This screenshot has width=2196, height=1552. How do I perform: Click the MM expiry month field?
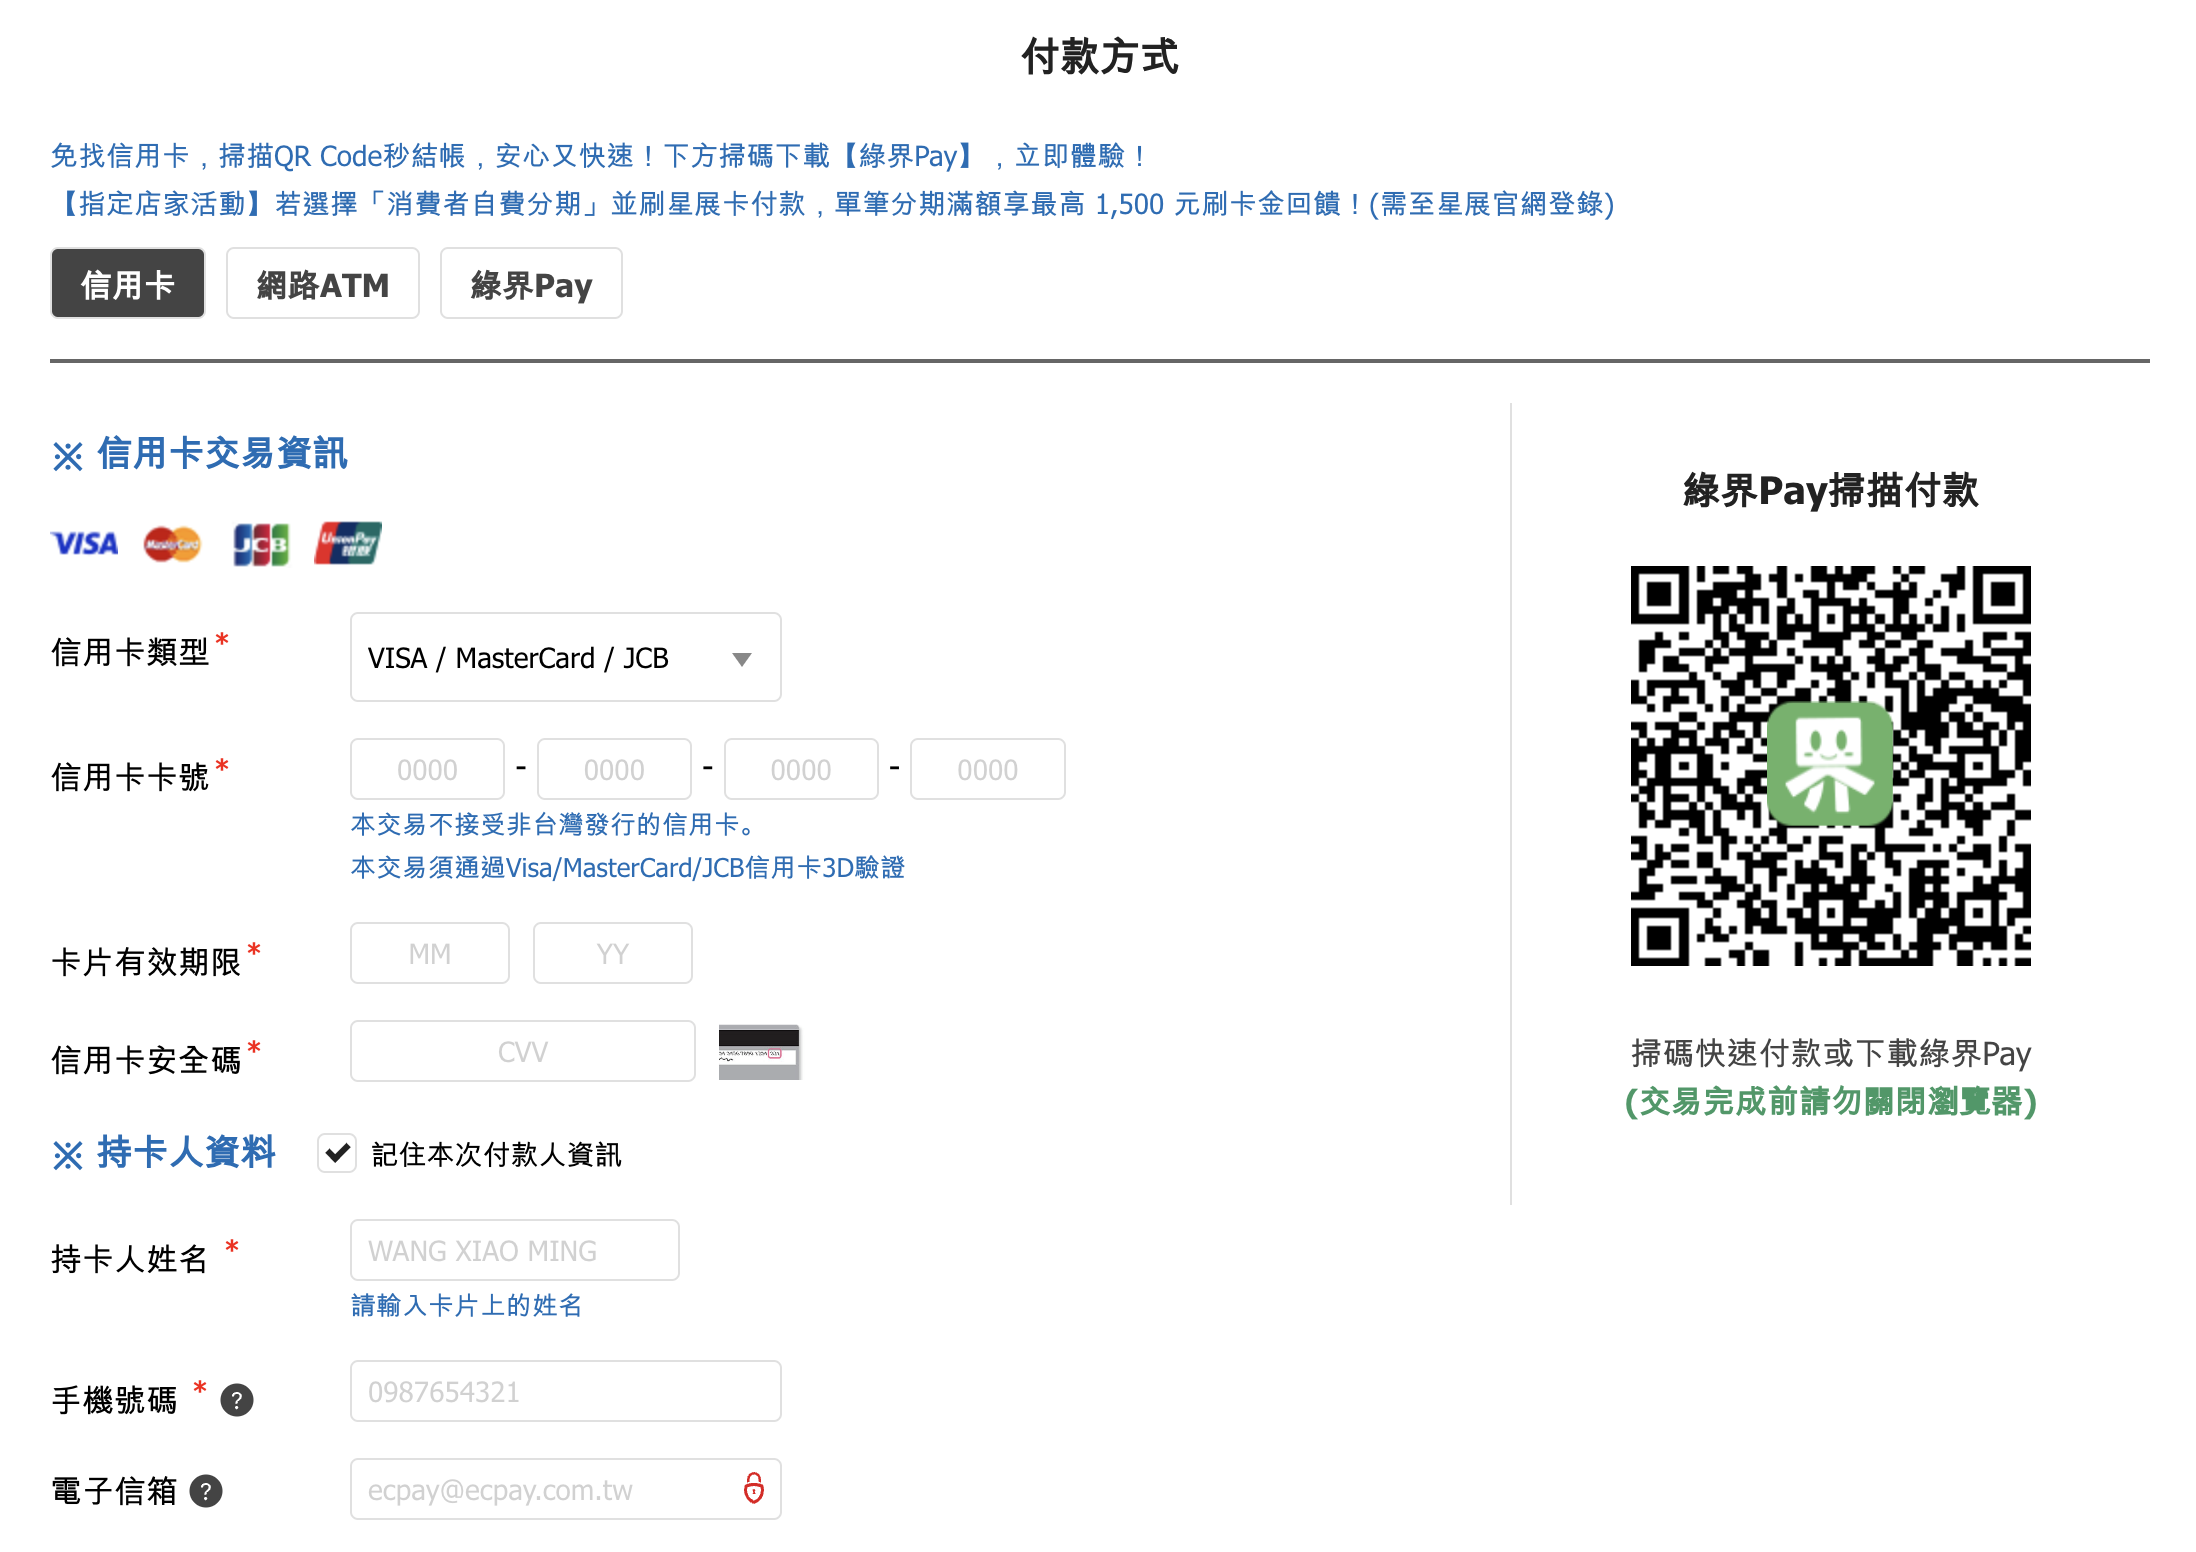(430, 953)
